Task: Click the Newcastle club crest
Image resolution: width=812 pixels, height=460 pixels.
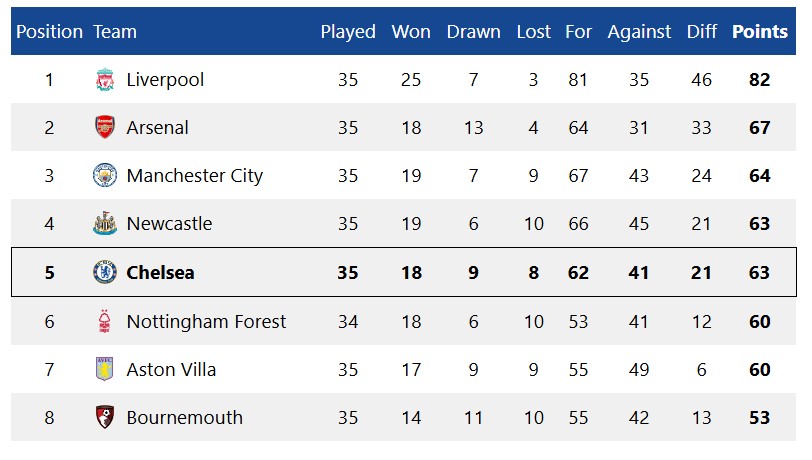Action: 105,223
